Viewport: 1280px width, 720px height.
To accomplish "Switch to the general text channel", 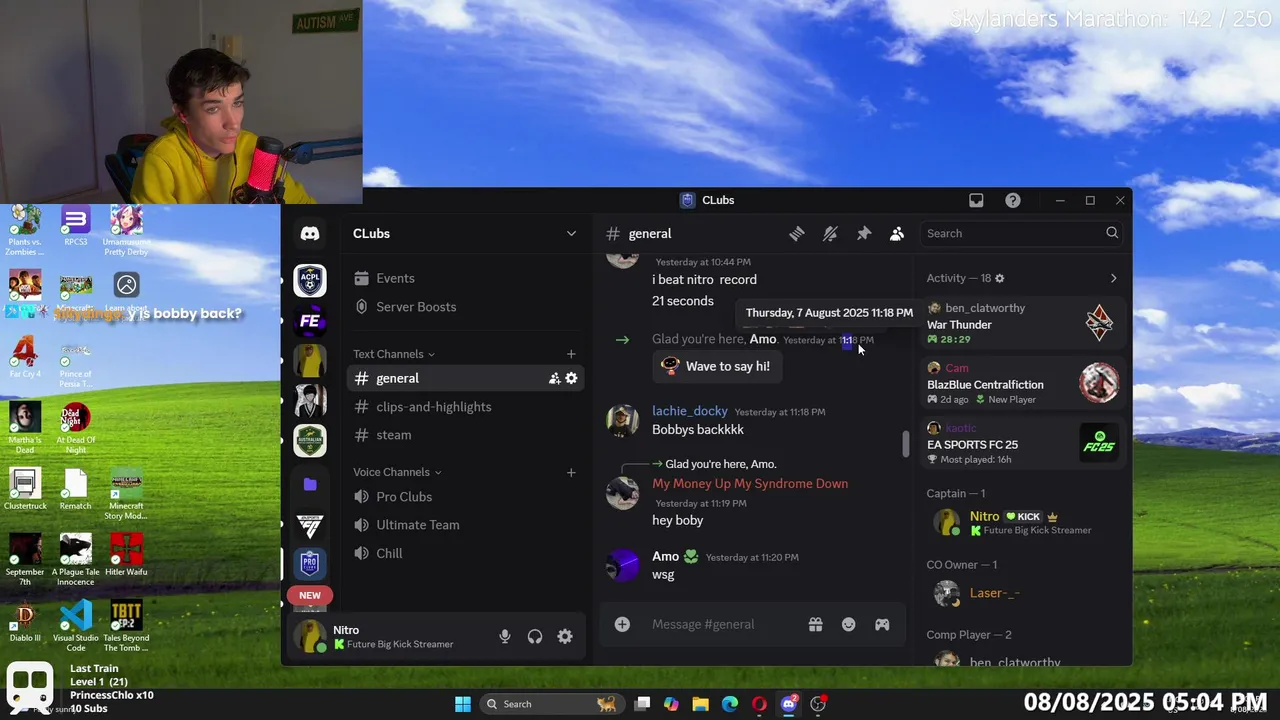I will click(x=464, y=378).
